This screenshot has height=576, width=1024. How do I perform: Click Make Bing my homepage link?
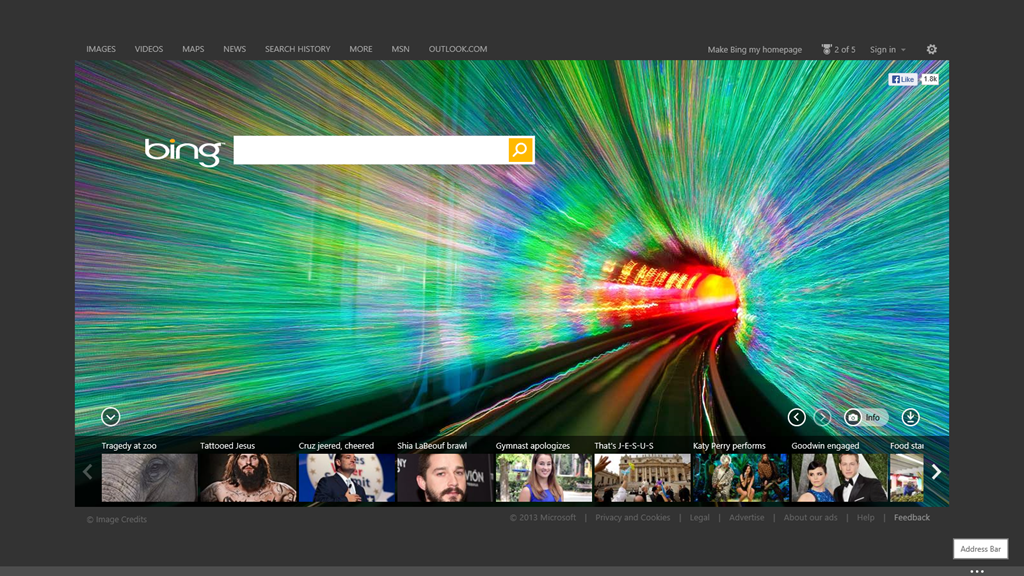click(754, 49)
